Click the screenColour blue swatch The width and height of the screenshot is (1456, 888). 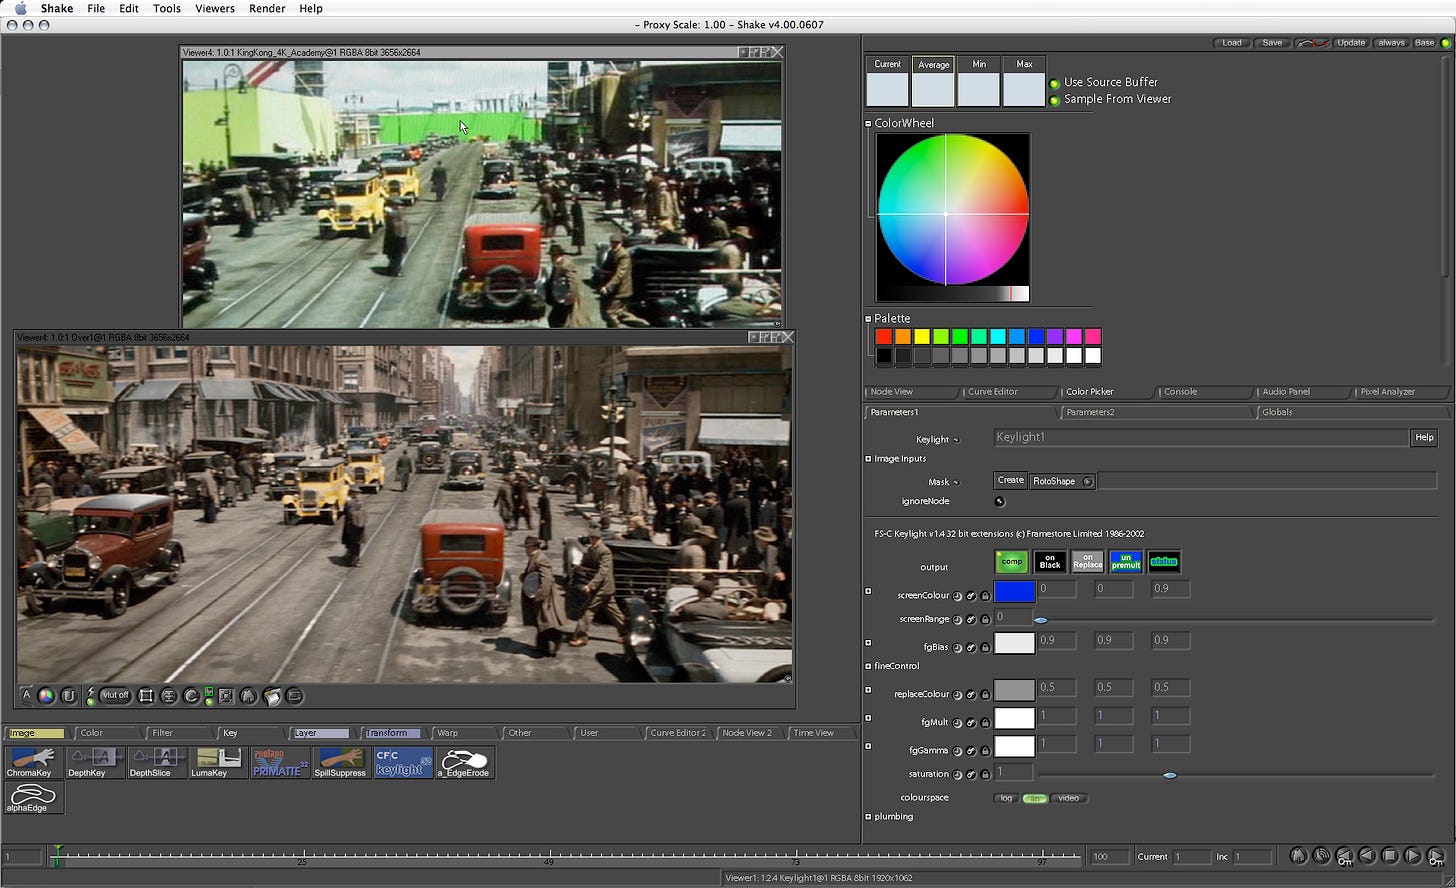tap(1014, 592)
